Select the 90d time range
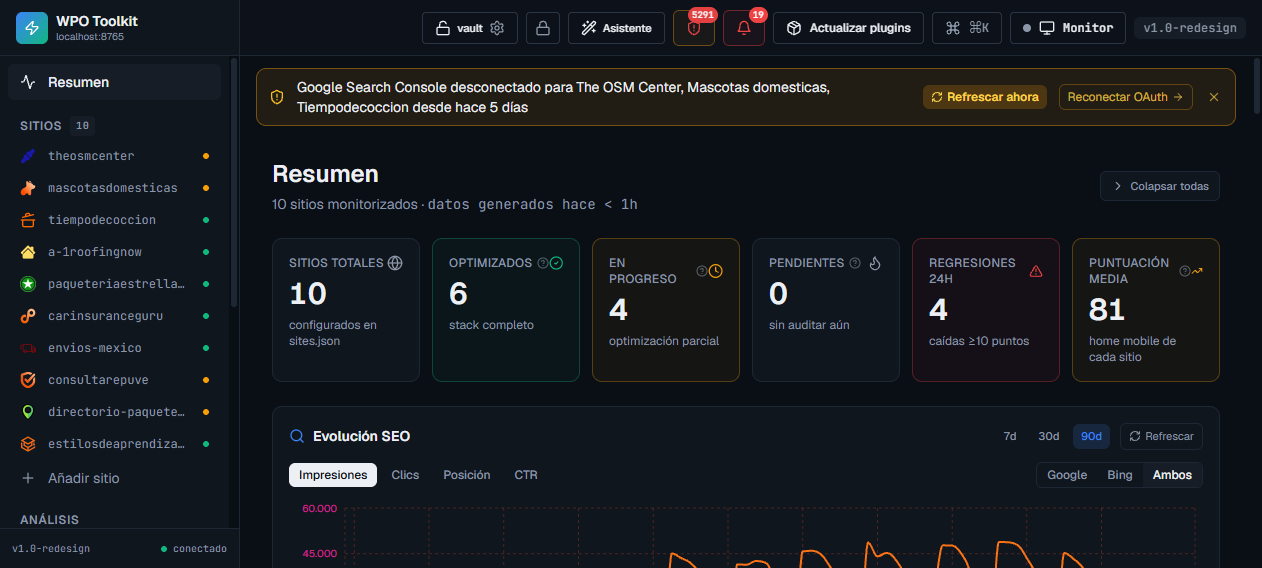This screenshot has width=1262, height=568. [x=1091, y=436]
